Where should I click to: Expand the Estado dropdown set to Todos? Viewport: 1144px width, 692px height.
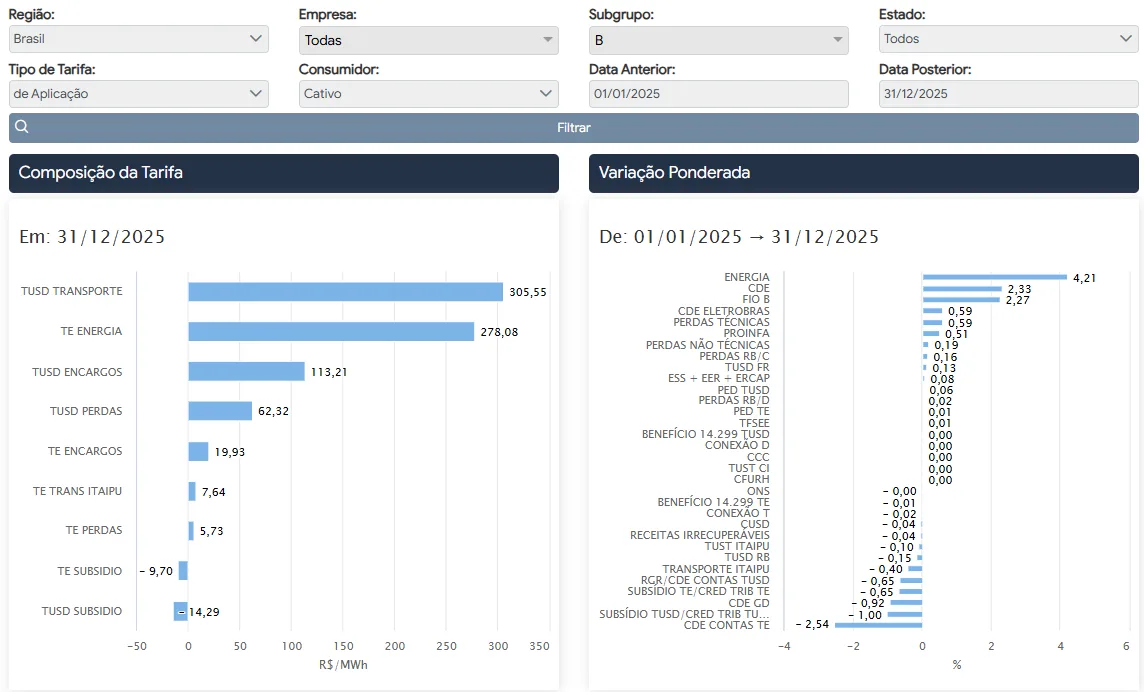(1008, 39)
